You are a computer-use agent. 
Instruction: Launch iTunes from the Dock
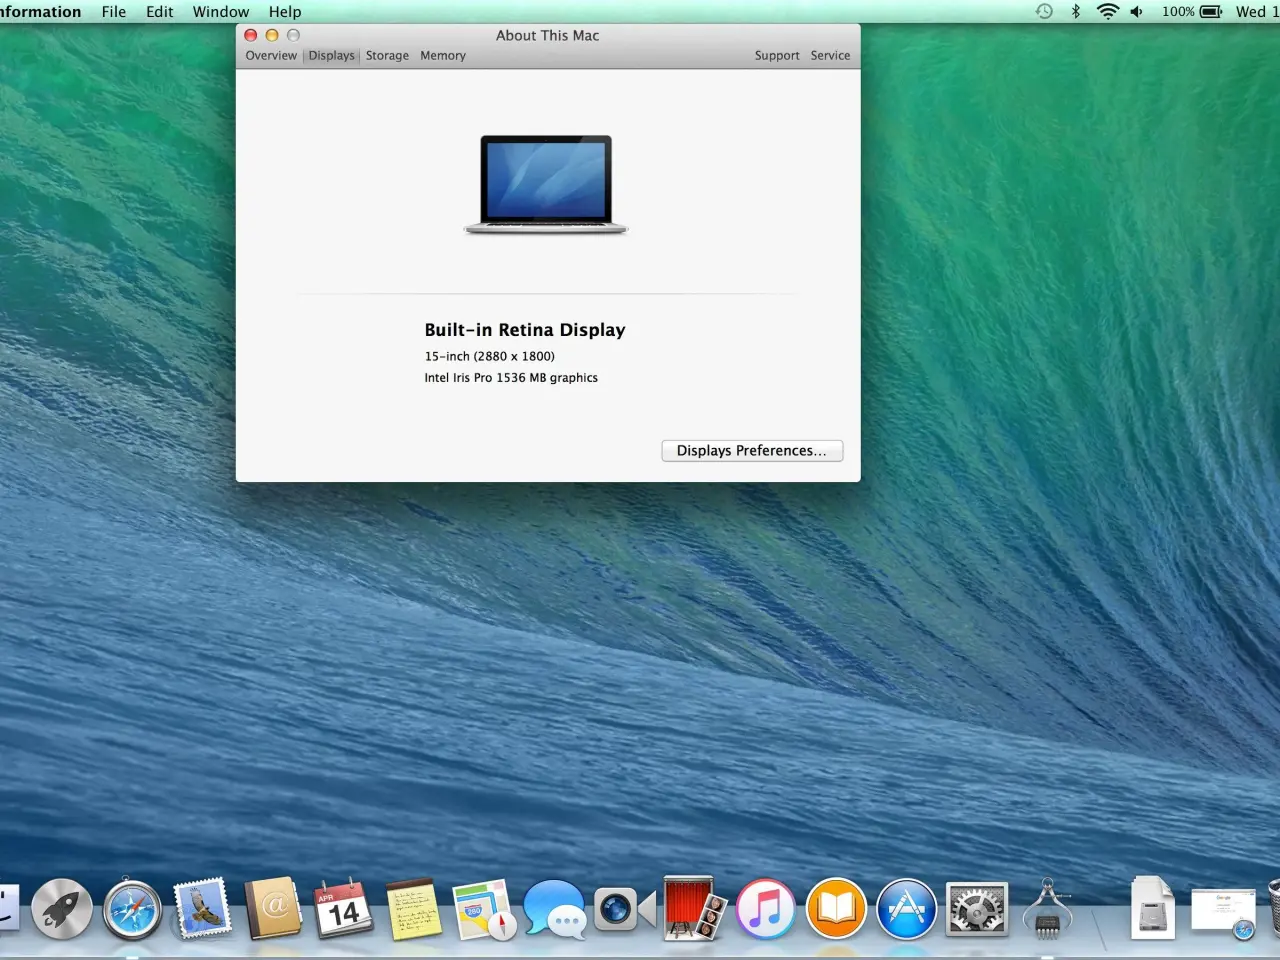click(766, 910)
